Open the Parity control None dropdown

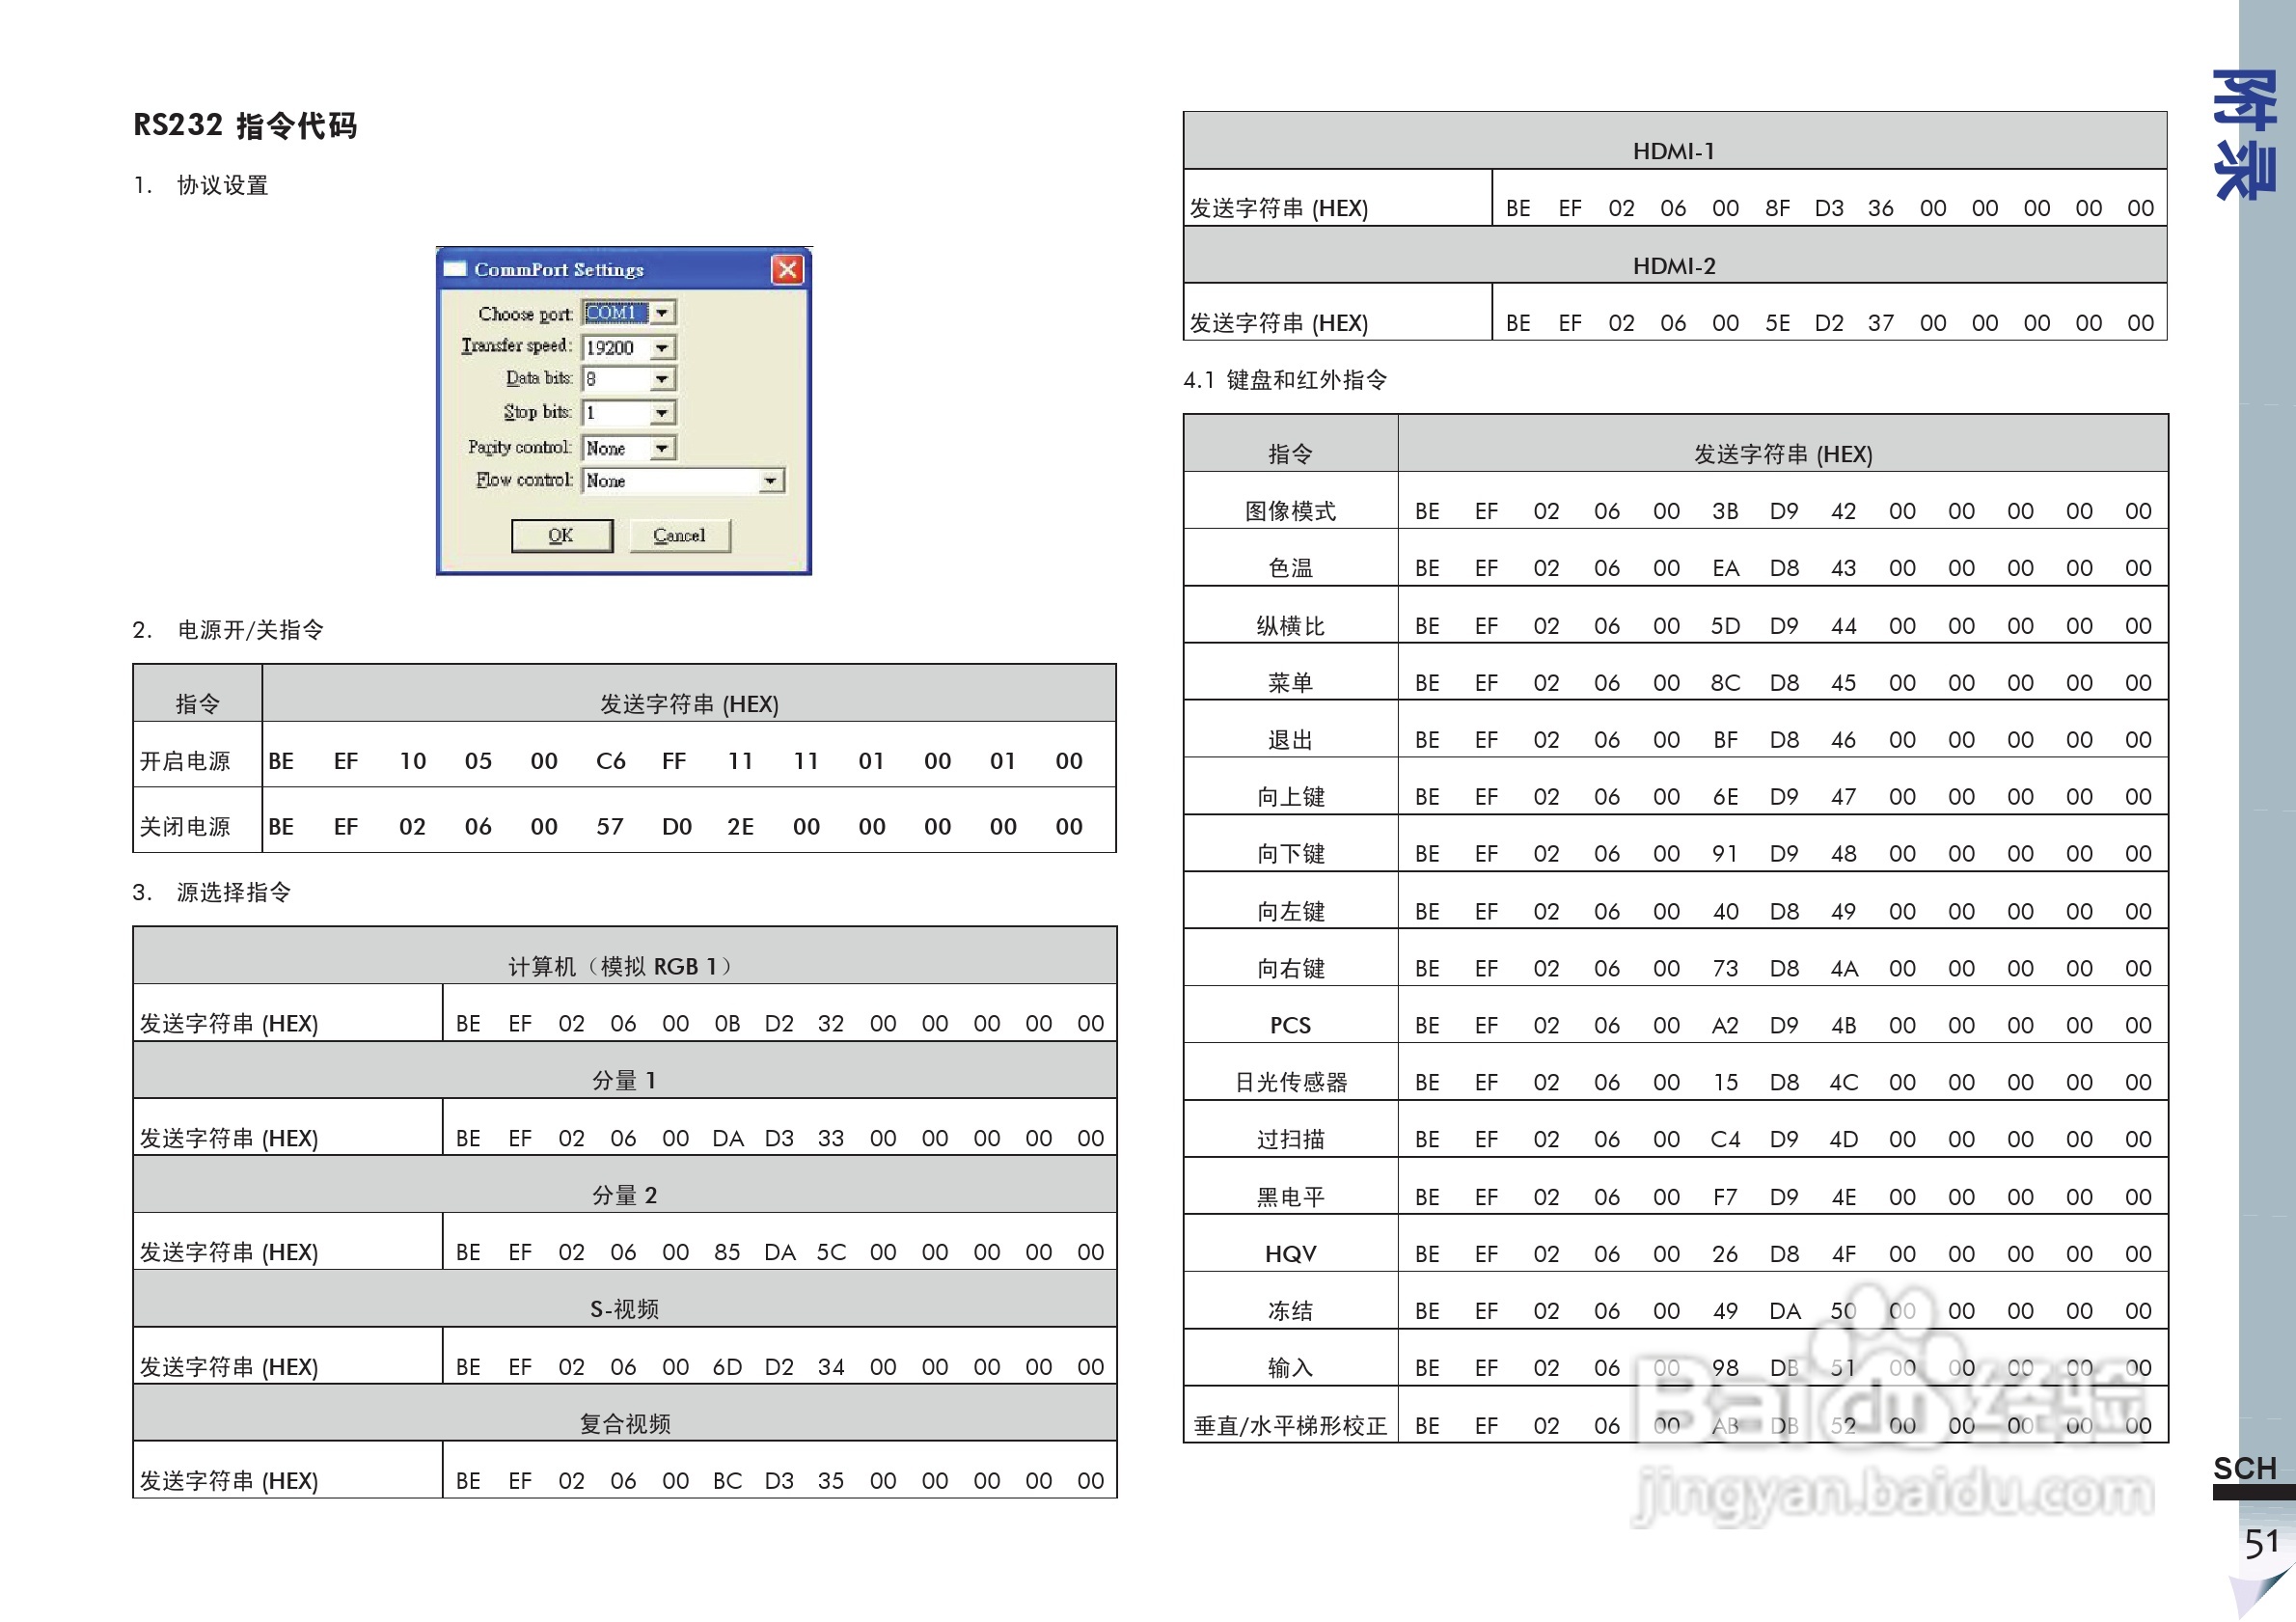pyautogui.click(x=662, y=447)
